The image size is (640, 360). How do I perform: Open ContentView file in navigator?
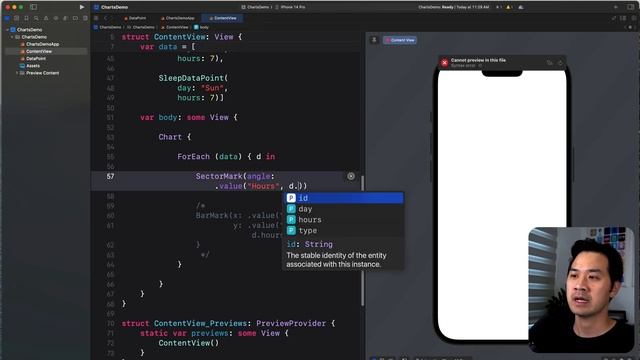pos(36,51)
